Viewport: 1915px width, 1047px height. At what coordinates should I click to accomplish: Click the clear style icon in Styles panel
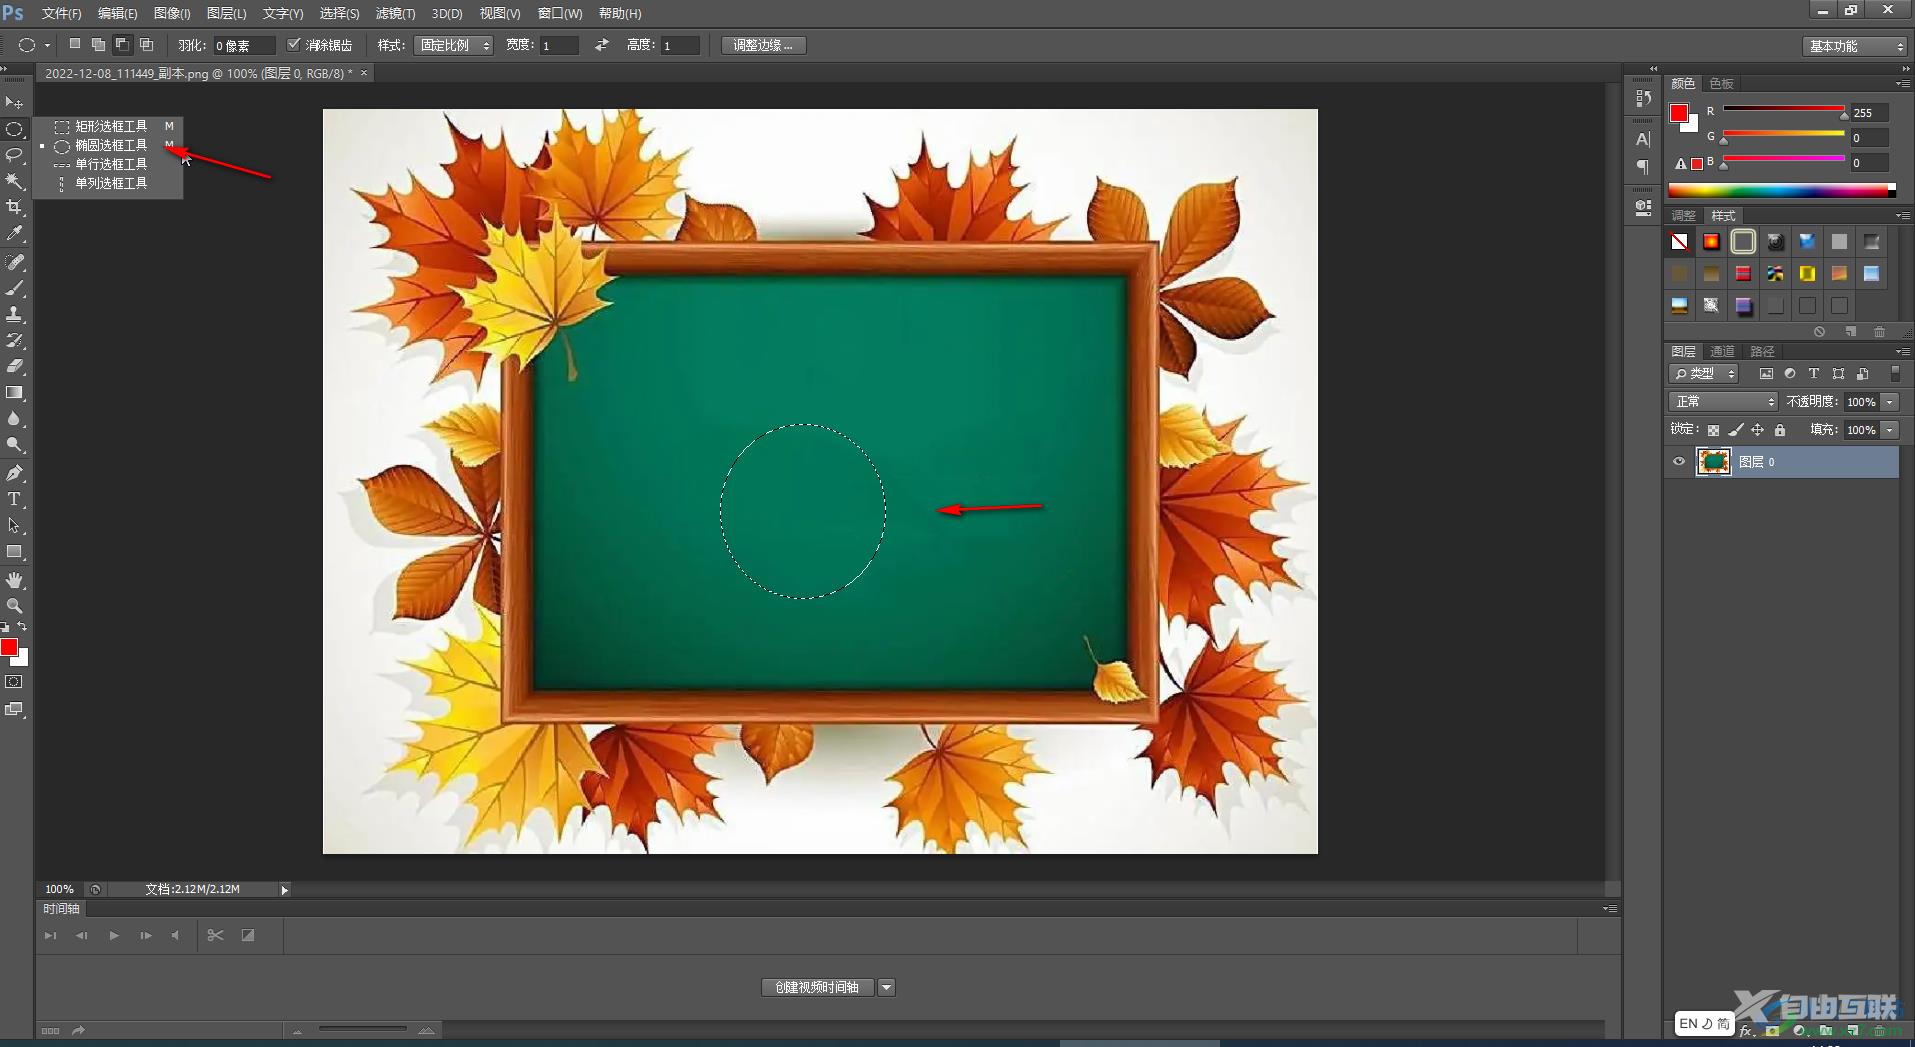click(x=1819, y=332)
